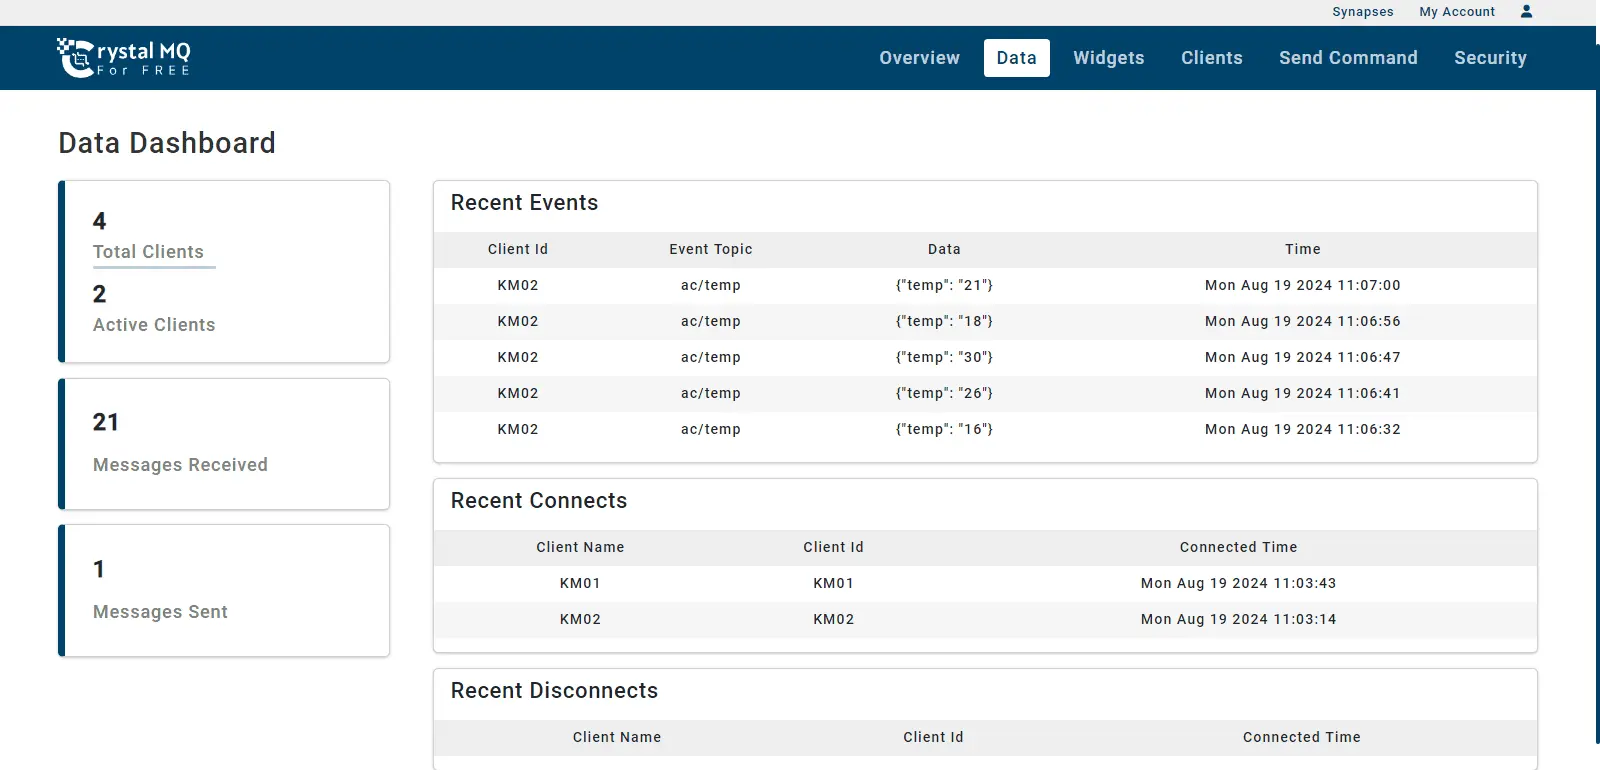Click the 11:06:47 event timestamp

click(1303, 357)
